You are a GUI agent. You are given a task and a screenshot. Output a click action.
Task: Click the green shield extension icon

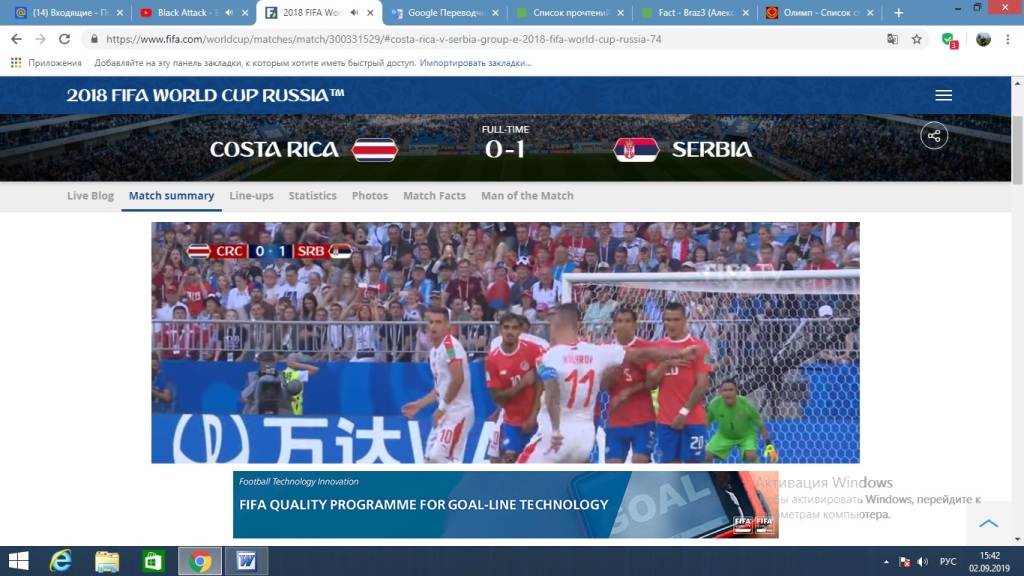point(950,40)
